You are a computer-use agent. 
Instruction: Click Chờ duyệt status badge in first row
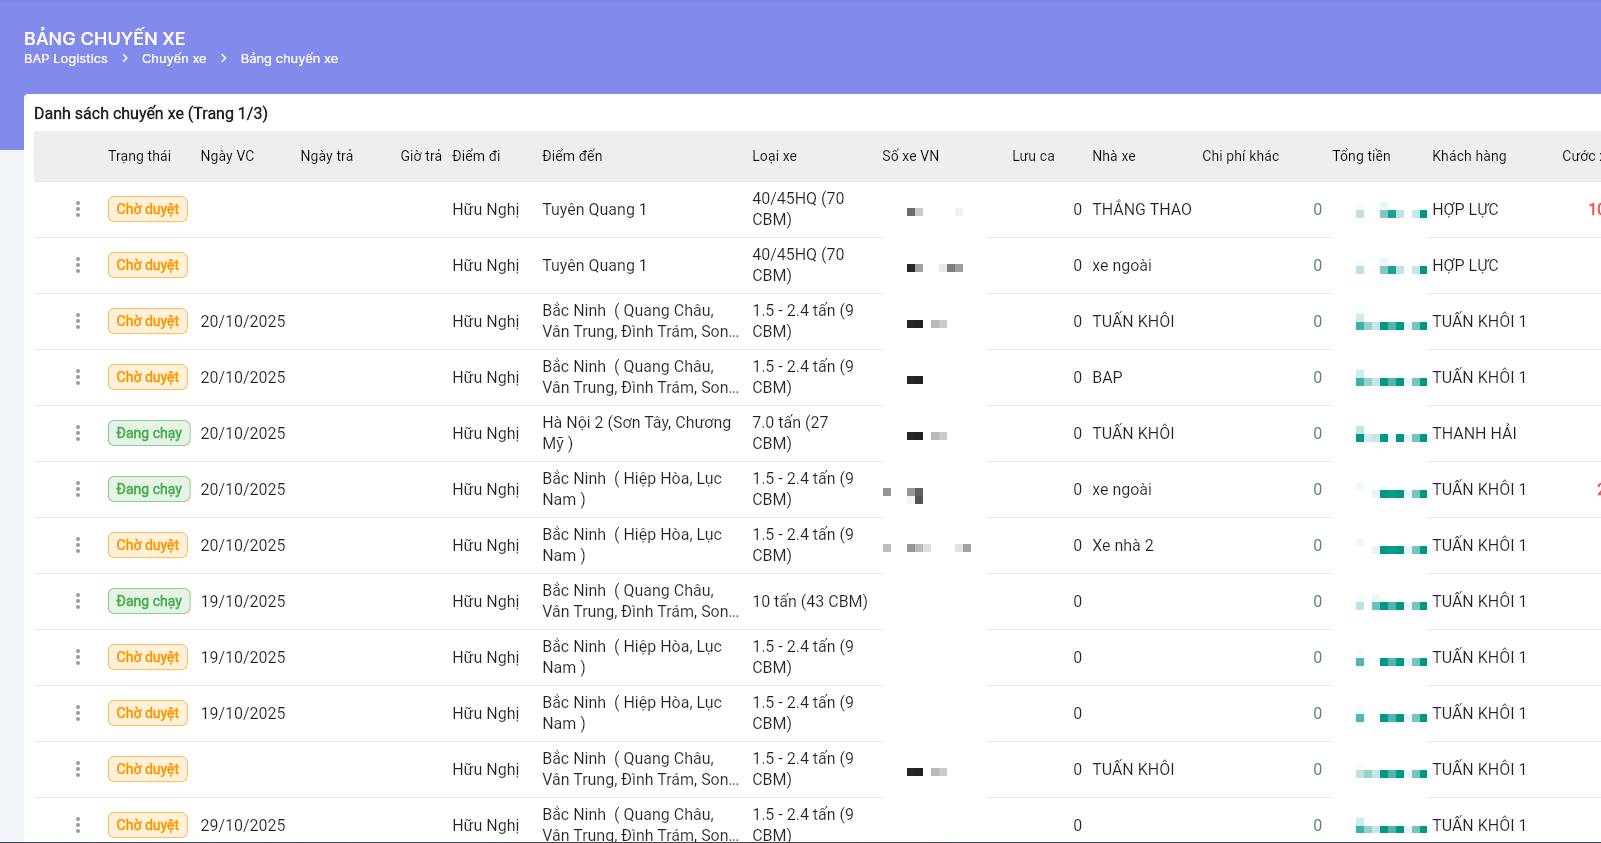tap(148, 209)
